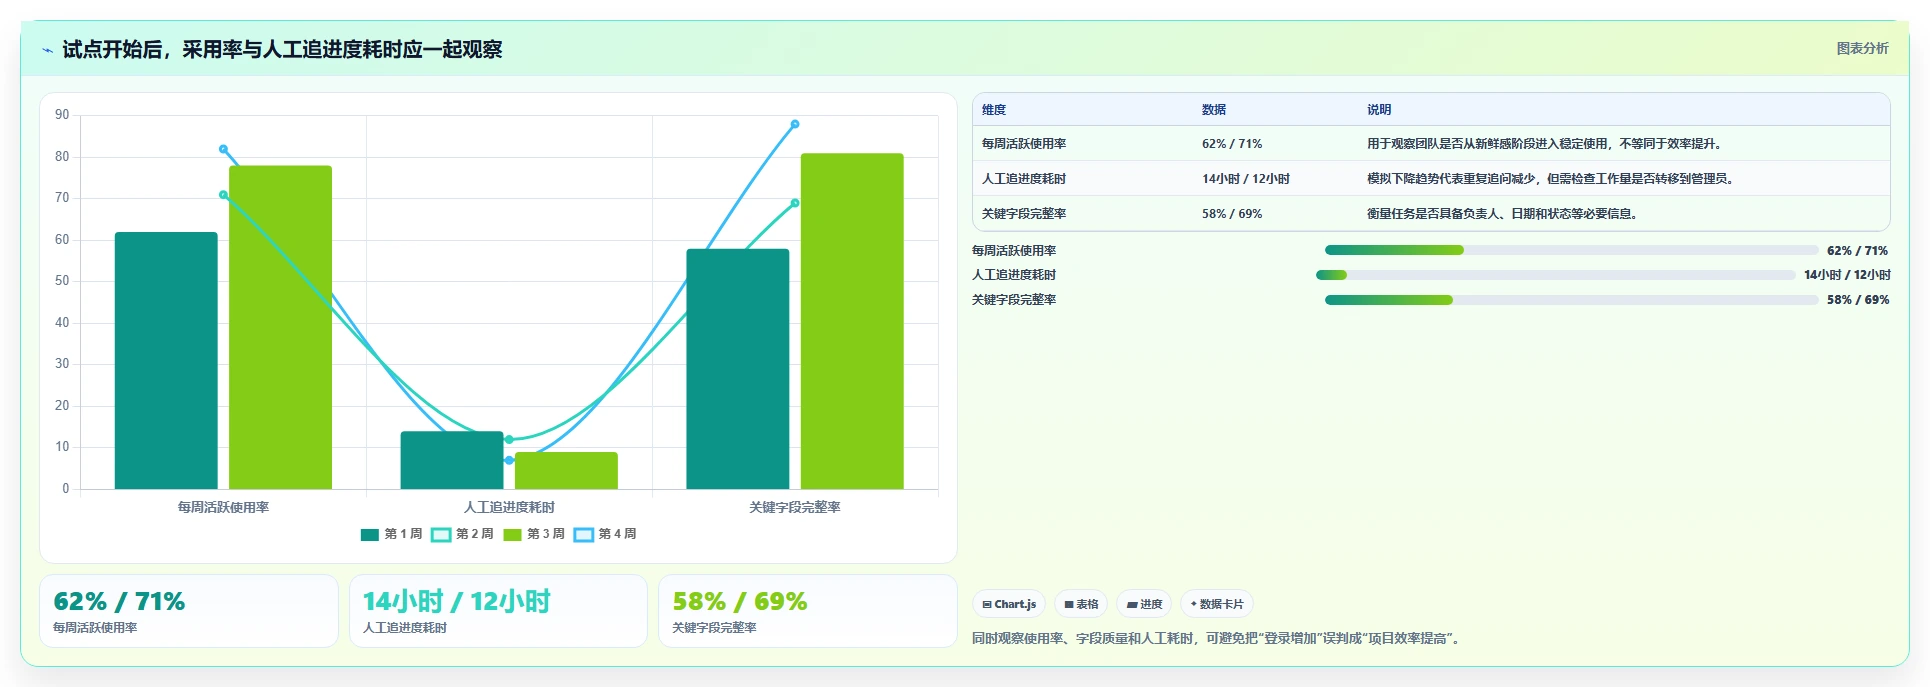1930x687 pixels.
Task: Click the x-axis label 人工追进度耗时 under the chart
Action: pos(509,508)
